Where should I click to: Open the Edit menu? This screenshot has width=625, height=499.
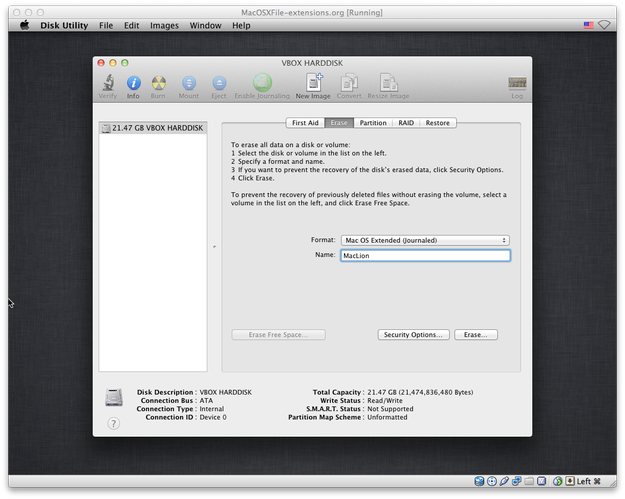coord(132,26)
